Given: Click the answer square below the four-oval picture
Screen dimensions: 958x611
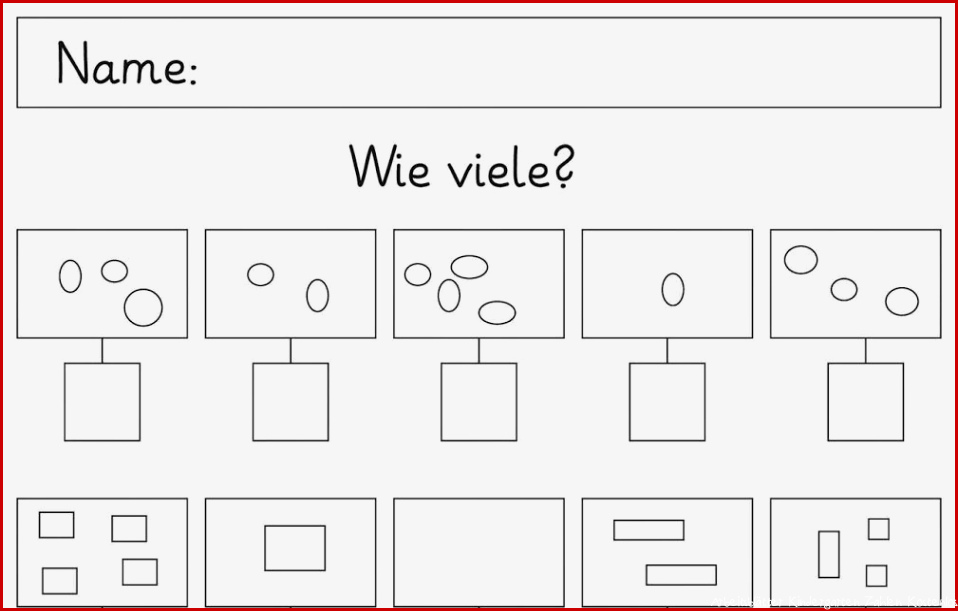Looking at the screenshot, I should click(x=479, y=402).
